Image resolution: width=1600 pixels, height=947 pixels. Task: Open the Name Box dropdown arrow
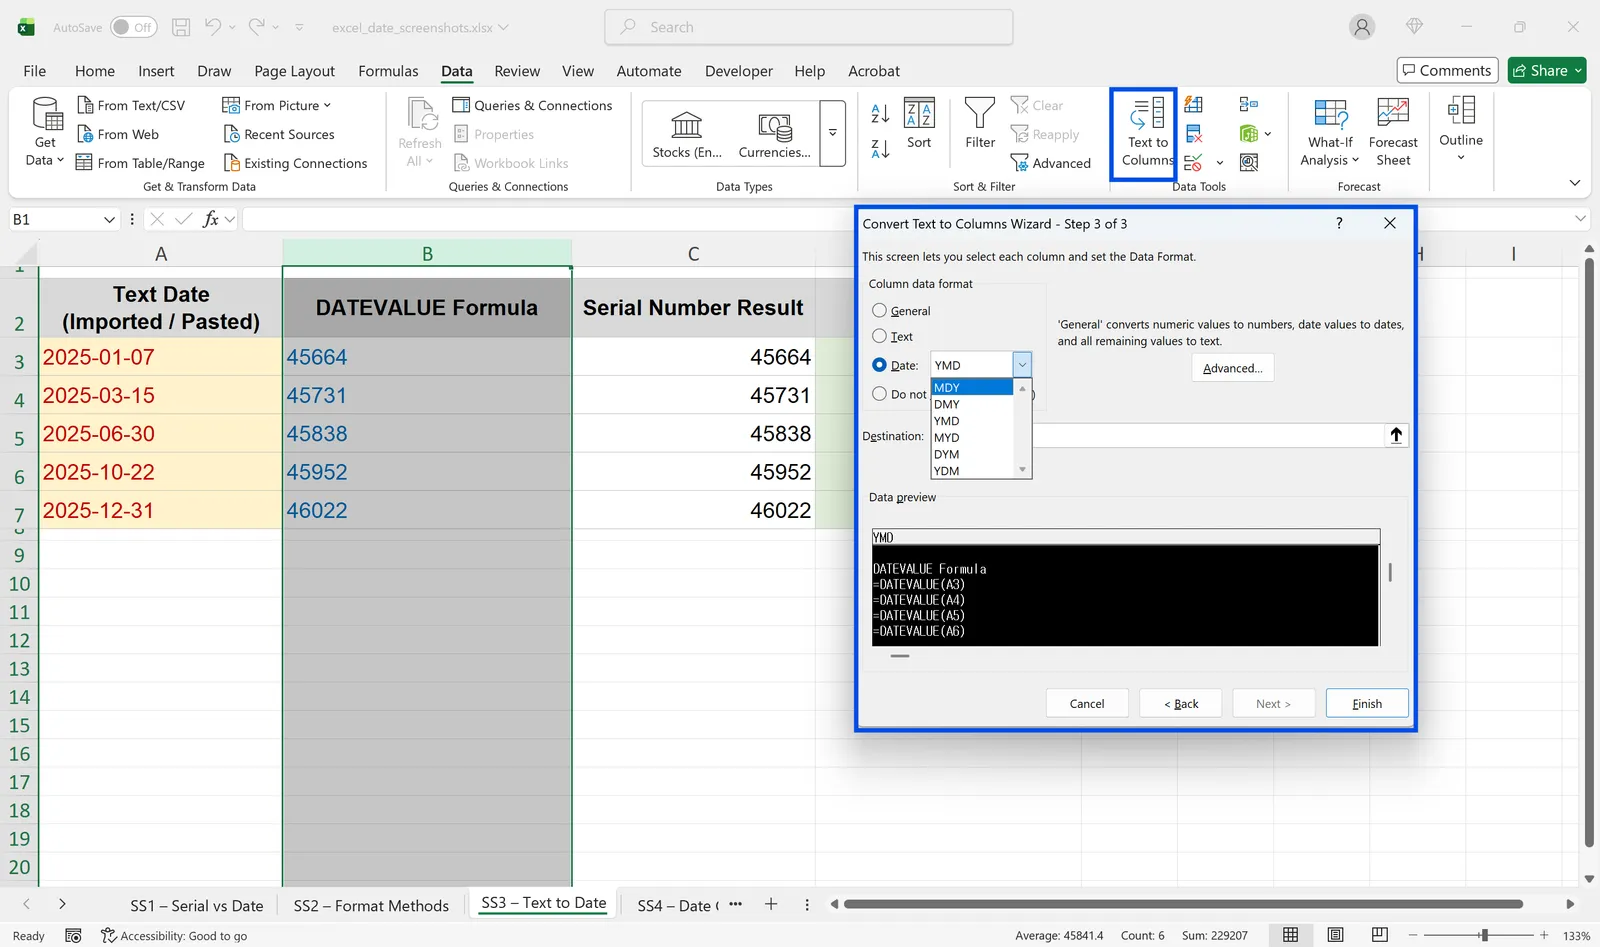point(110,219)
